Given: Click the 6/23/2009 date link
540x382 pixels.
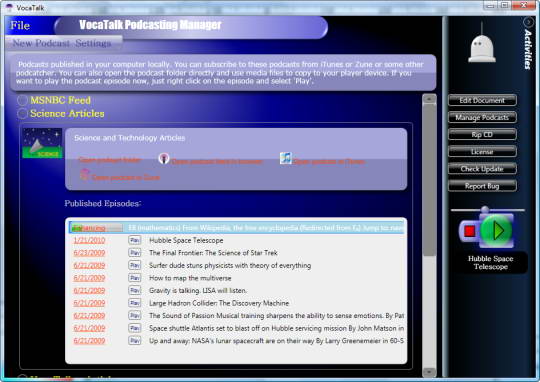Looking at the screenshot, I should pos(89,253).
